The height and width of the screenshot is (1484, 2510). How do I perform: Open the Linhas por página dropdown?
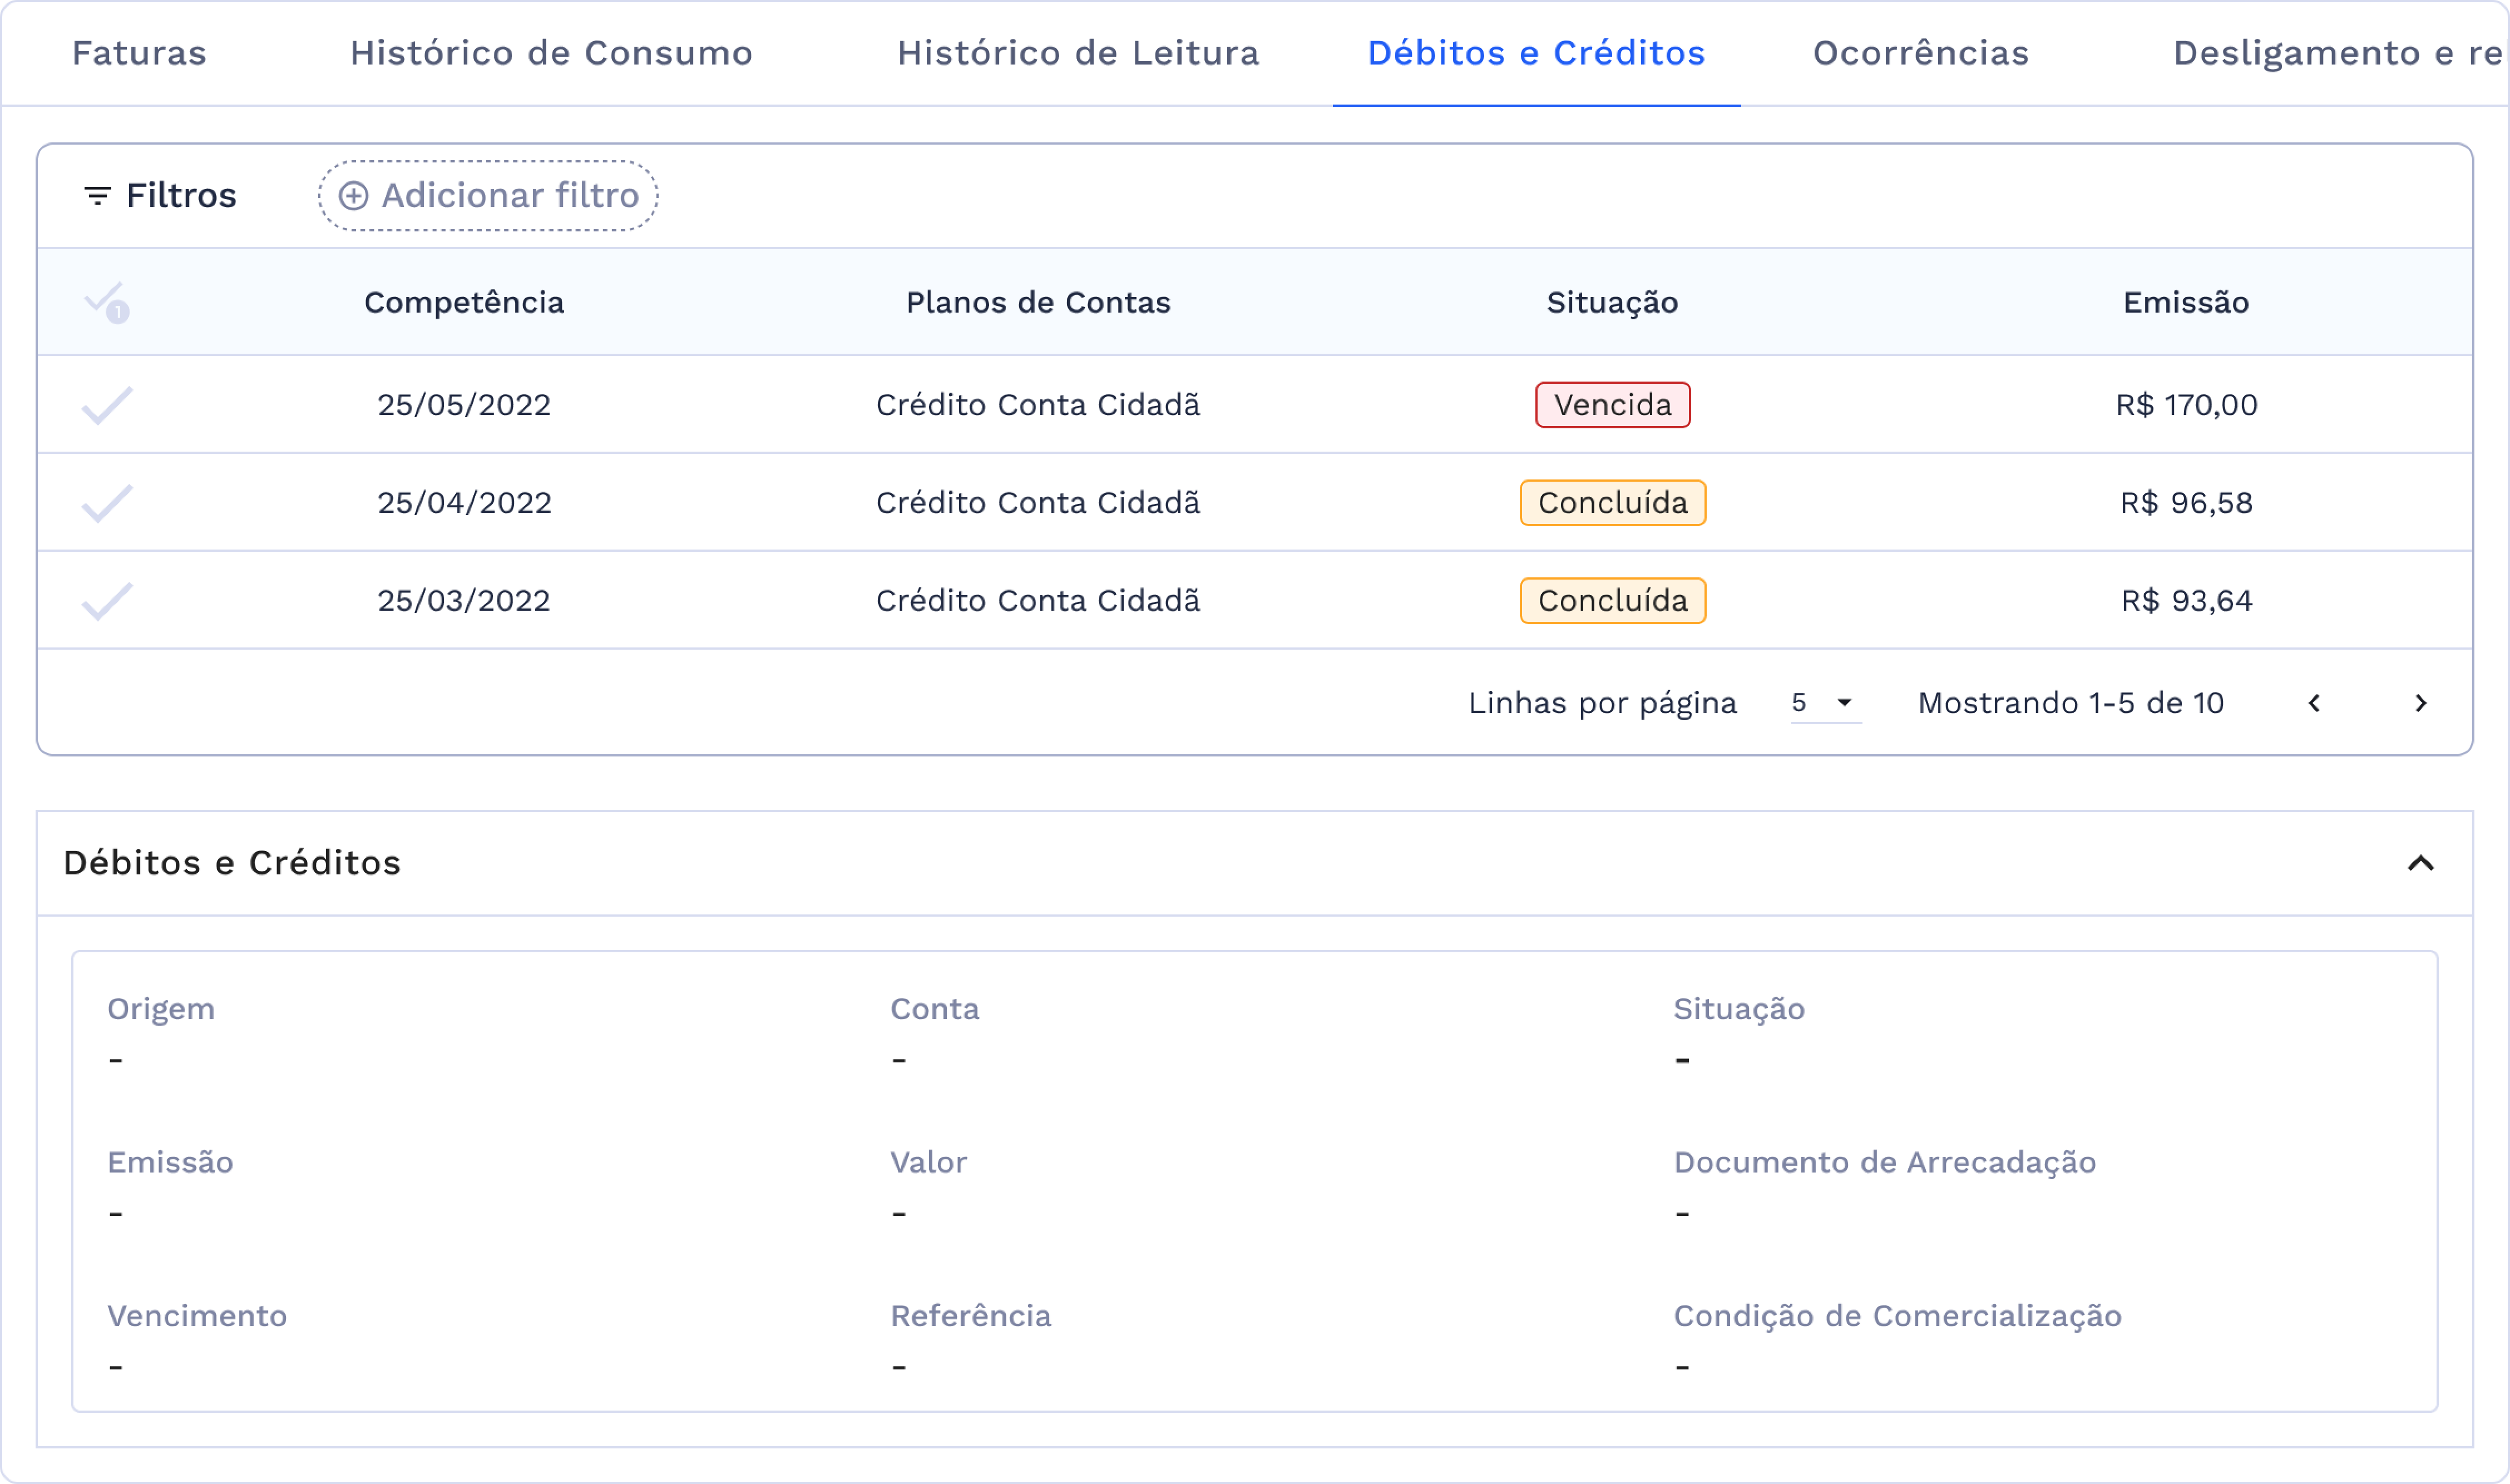[1822, 703]
